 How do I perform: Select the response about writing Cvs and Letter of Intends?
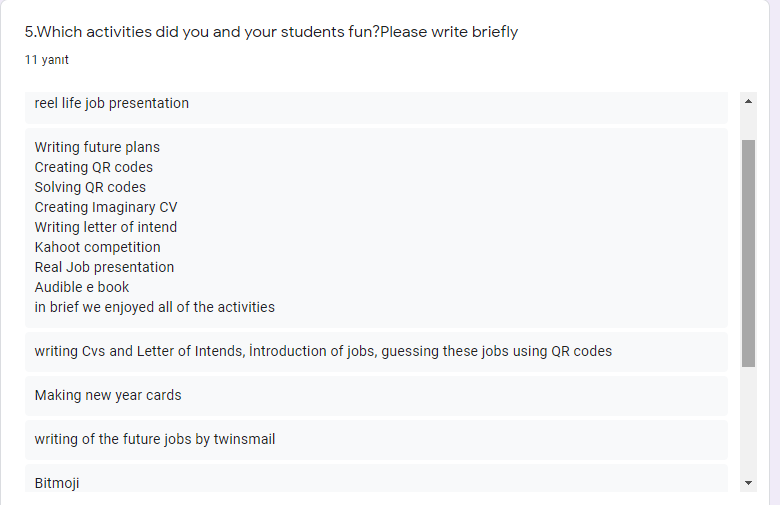pos(323,351)
